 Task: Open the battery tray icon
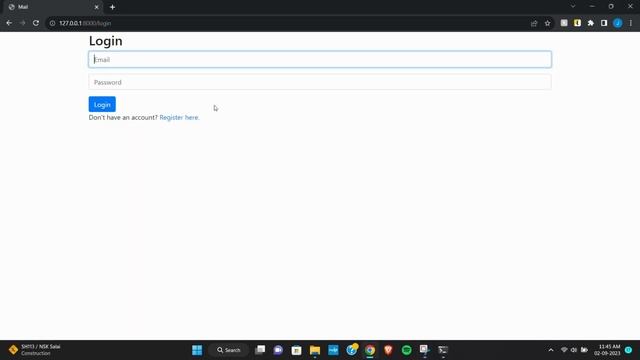point(584,350)
